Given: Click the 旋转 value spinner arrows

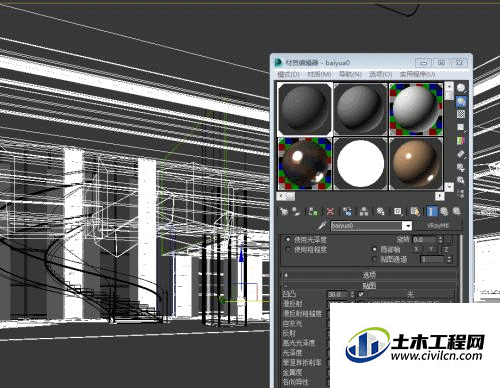Looking at the screenshot, I should pos(440,239).
